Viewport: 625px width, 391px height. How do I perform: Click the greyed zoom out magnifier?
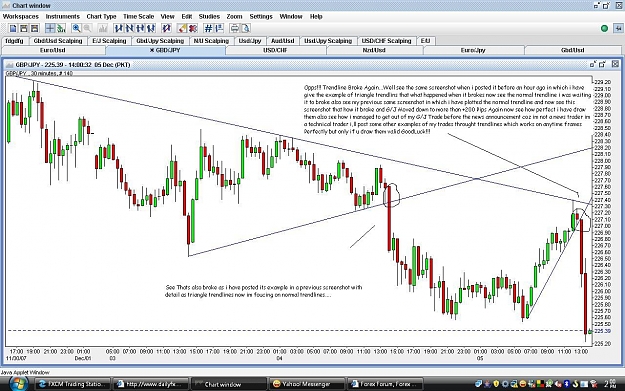(87, 28)
